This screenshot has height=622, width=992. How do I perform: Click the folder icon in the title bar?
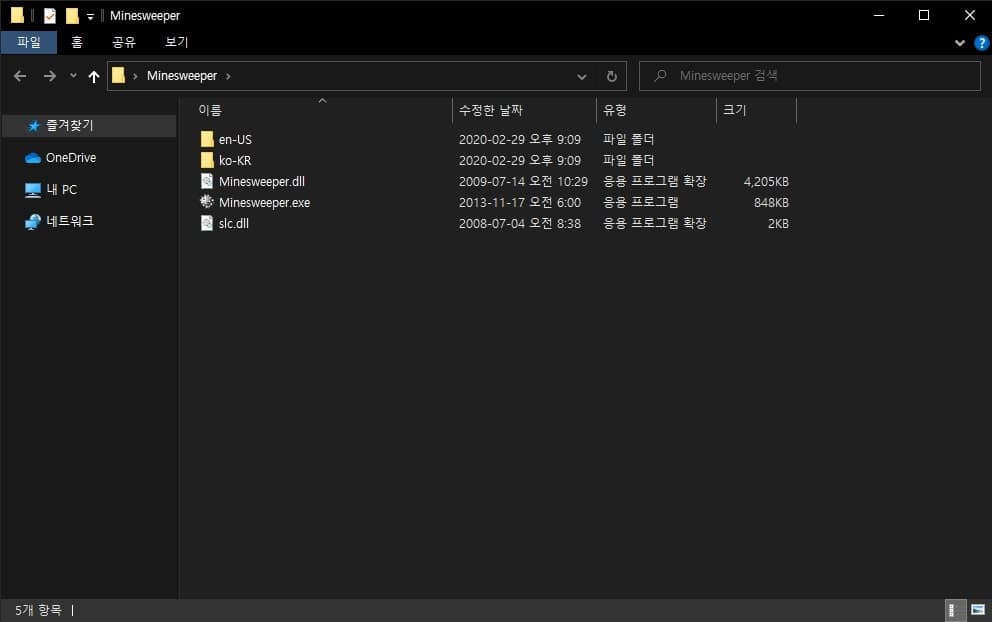17,15
